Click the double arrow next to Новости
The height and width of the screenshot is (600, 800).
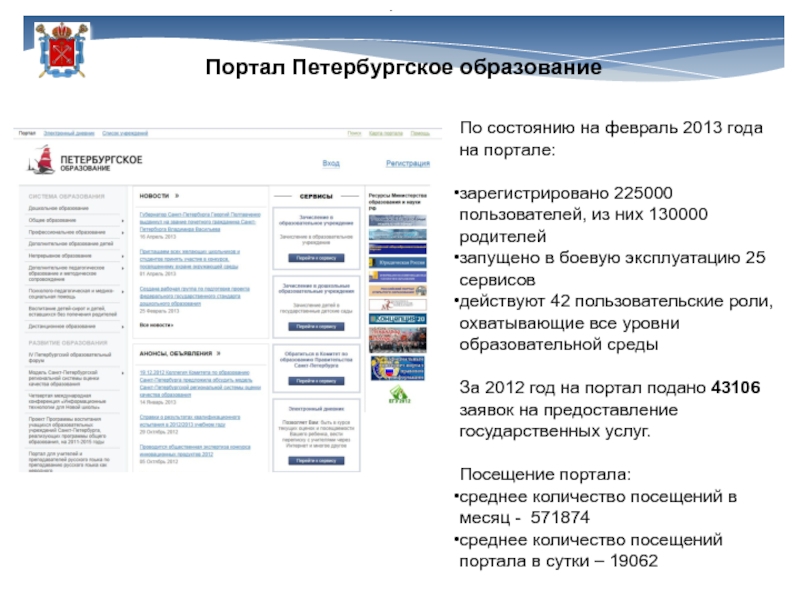177,196
